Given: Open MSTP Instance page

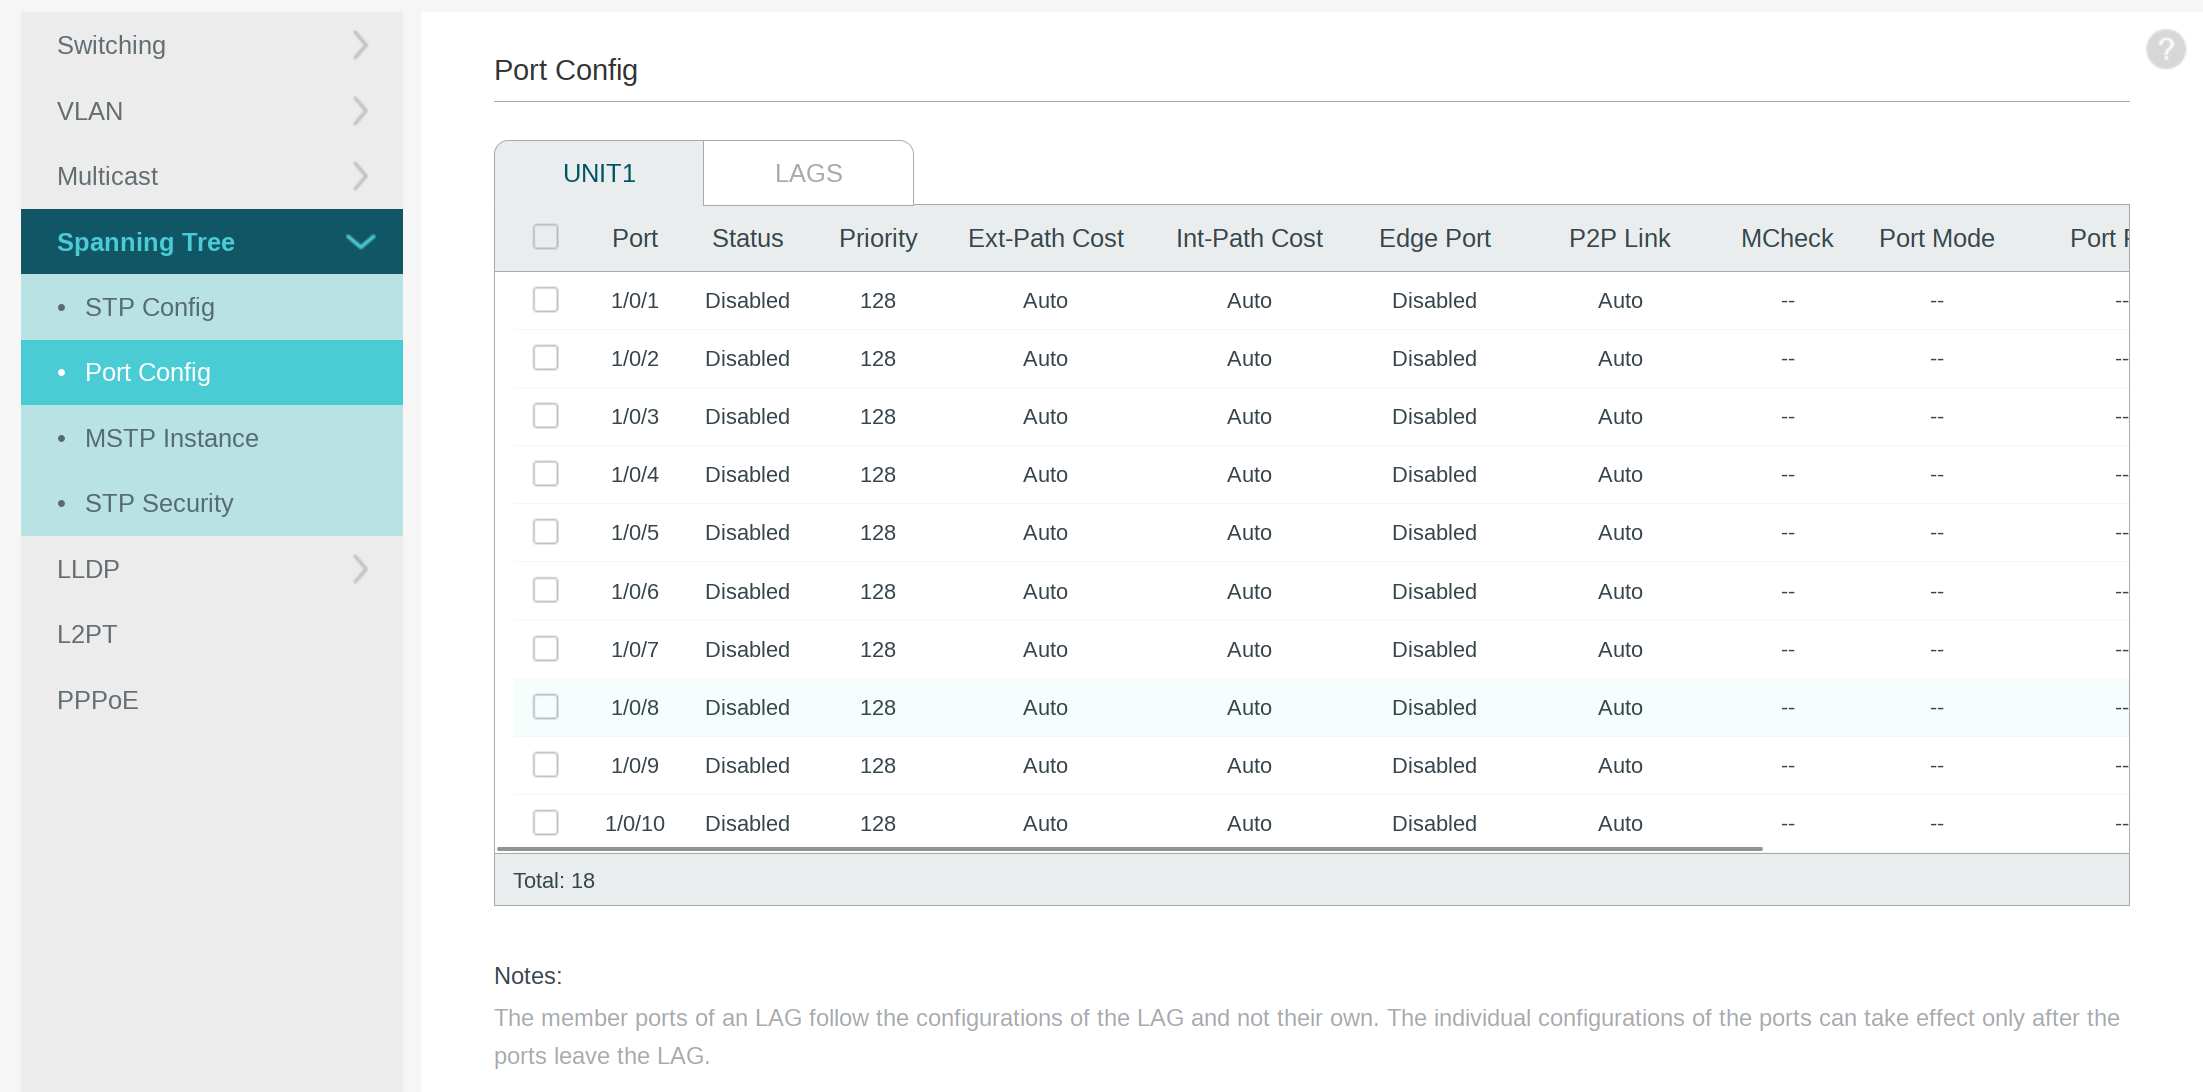Looking at the screenshot, I should click(212, 438).
